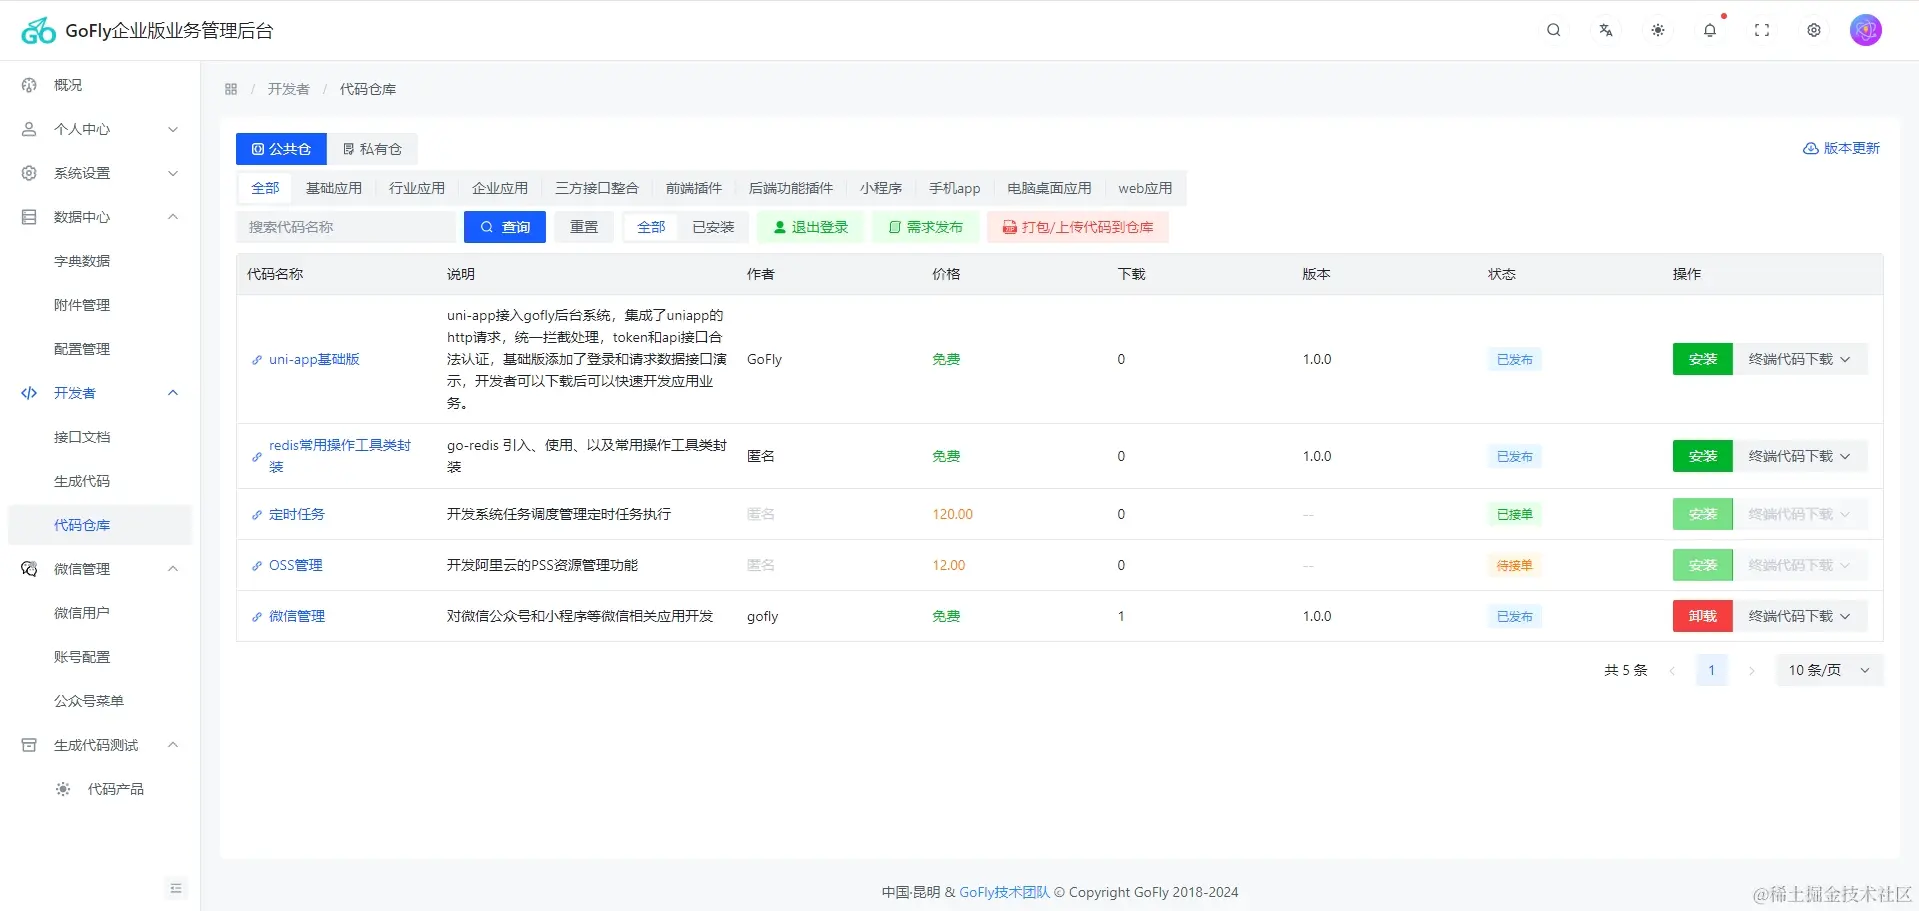
Task: Click the 查询 search button
Action: 505,227
